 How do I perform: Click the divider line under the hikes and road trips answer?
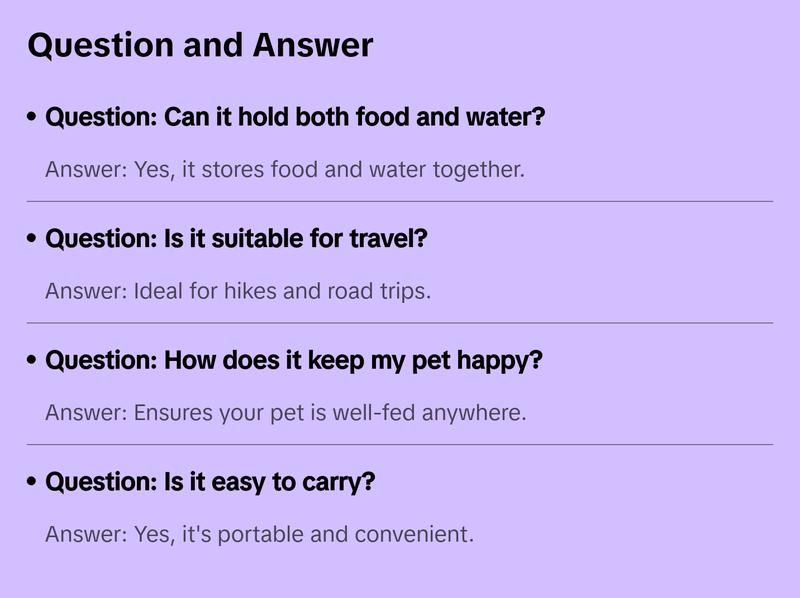click(x=400, y=323)
